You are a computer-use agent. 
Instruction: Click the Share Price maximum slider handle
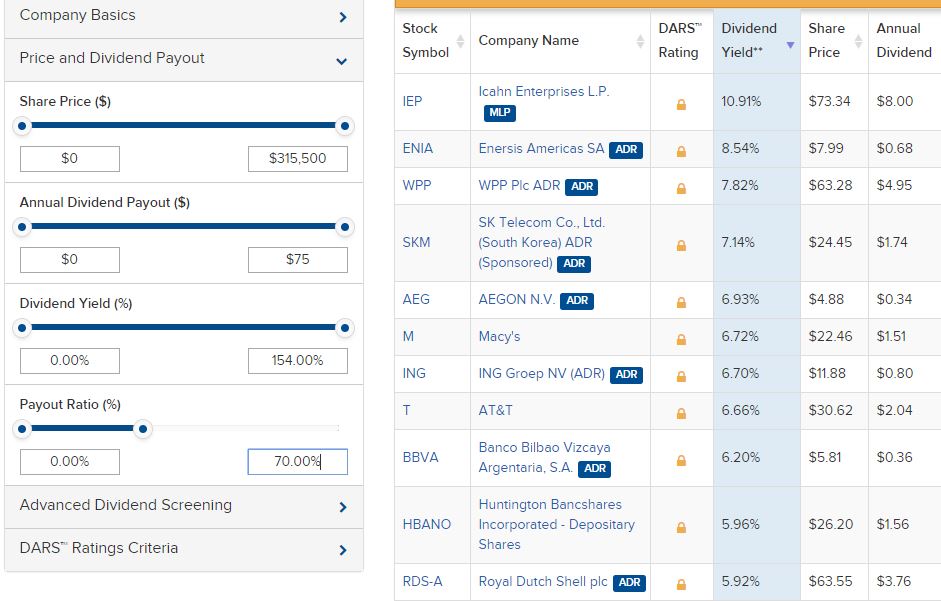pyautogui.click(x=344, y=126)
